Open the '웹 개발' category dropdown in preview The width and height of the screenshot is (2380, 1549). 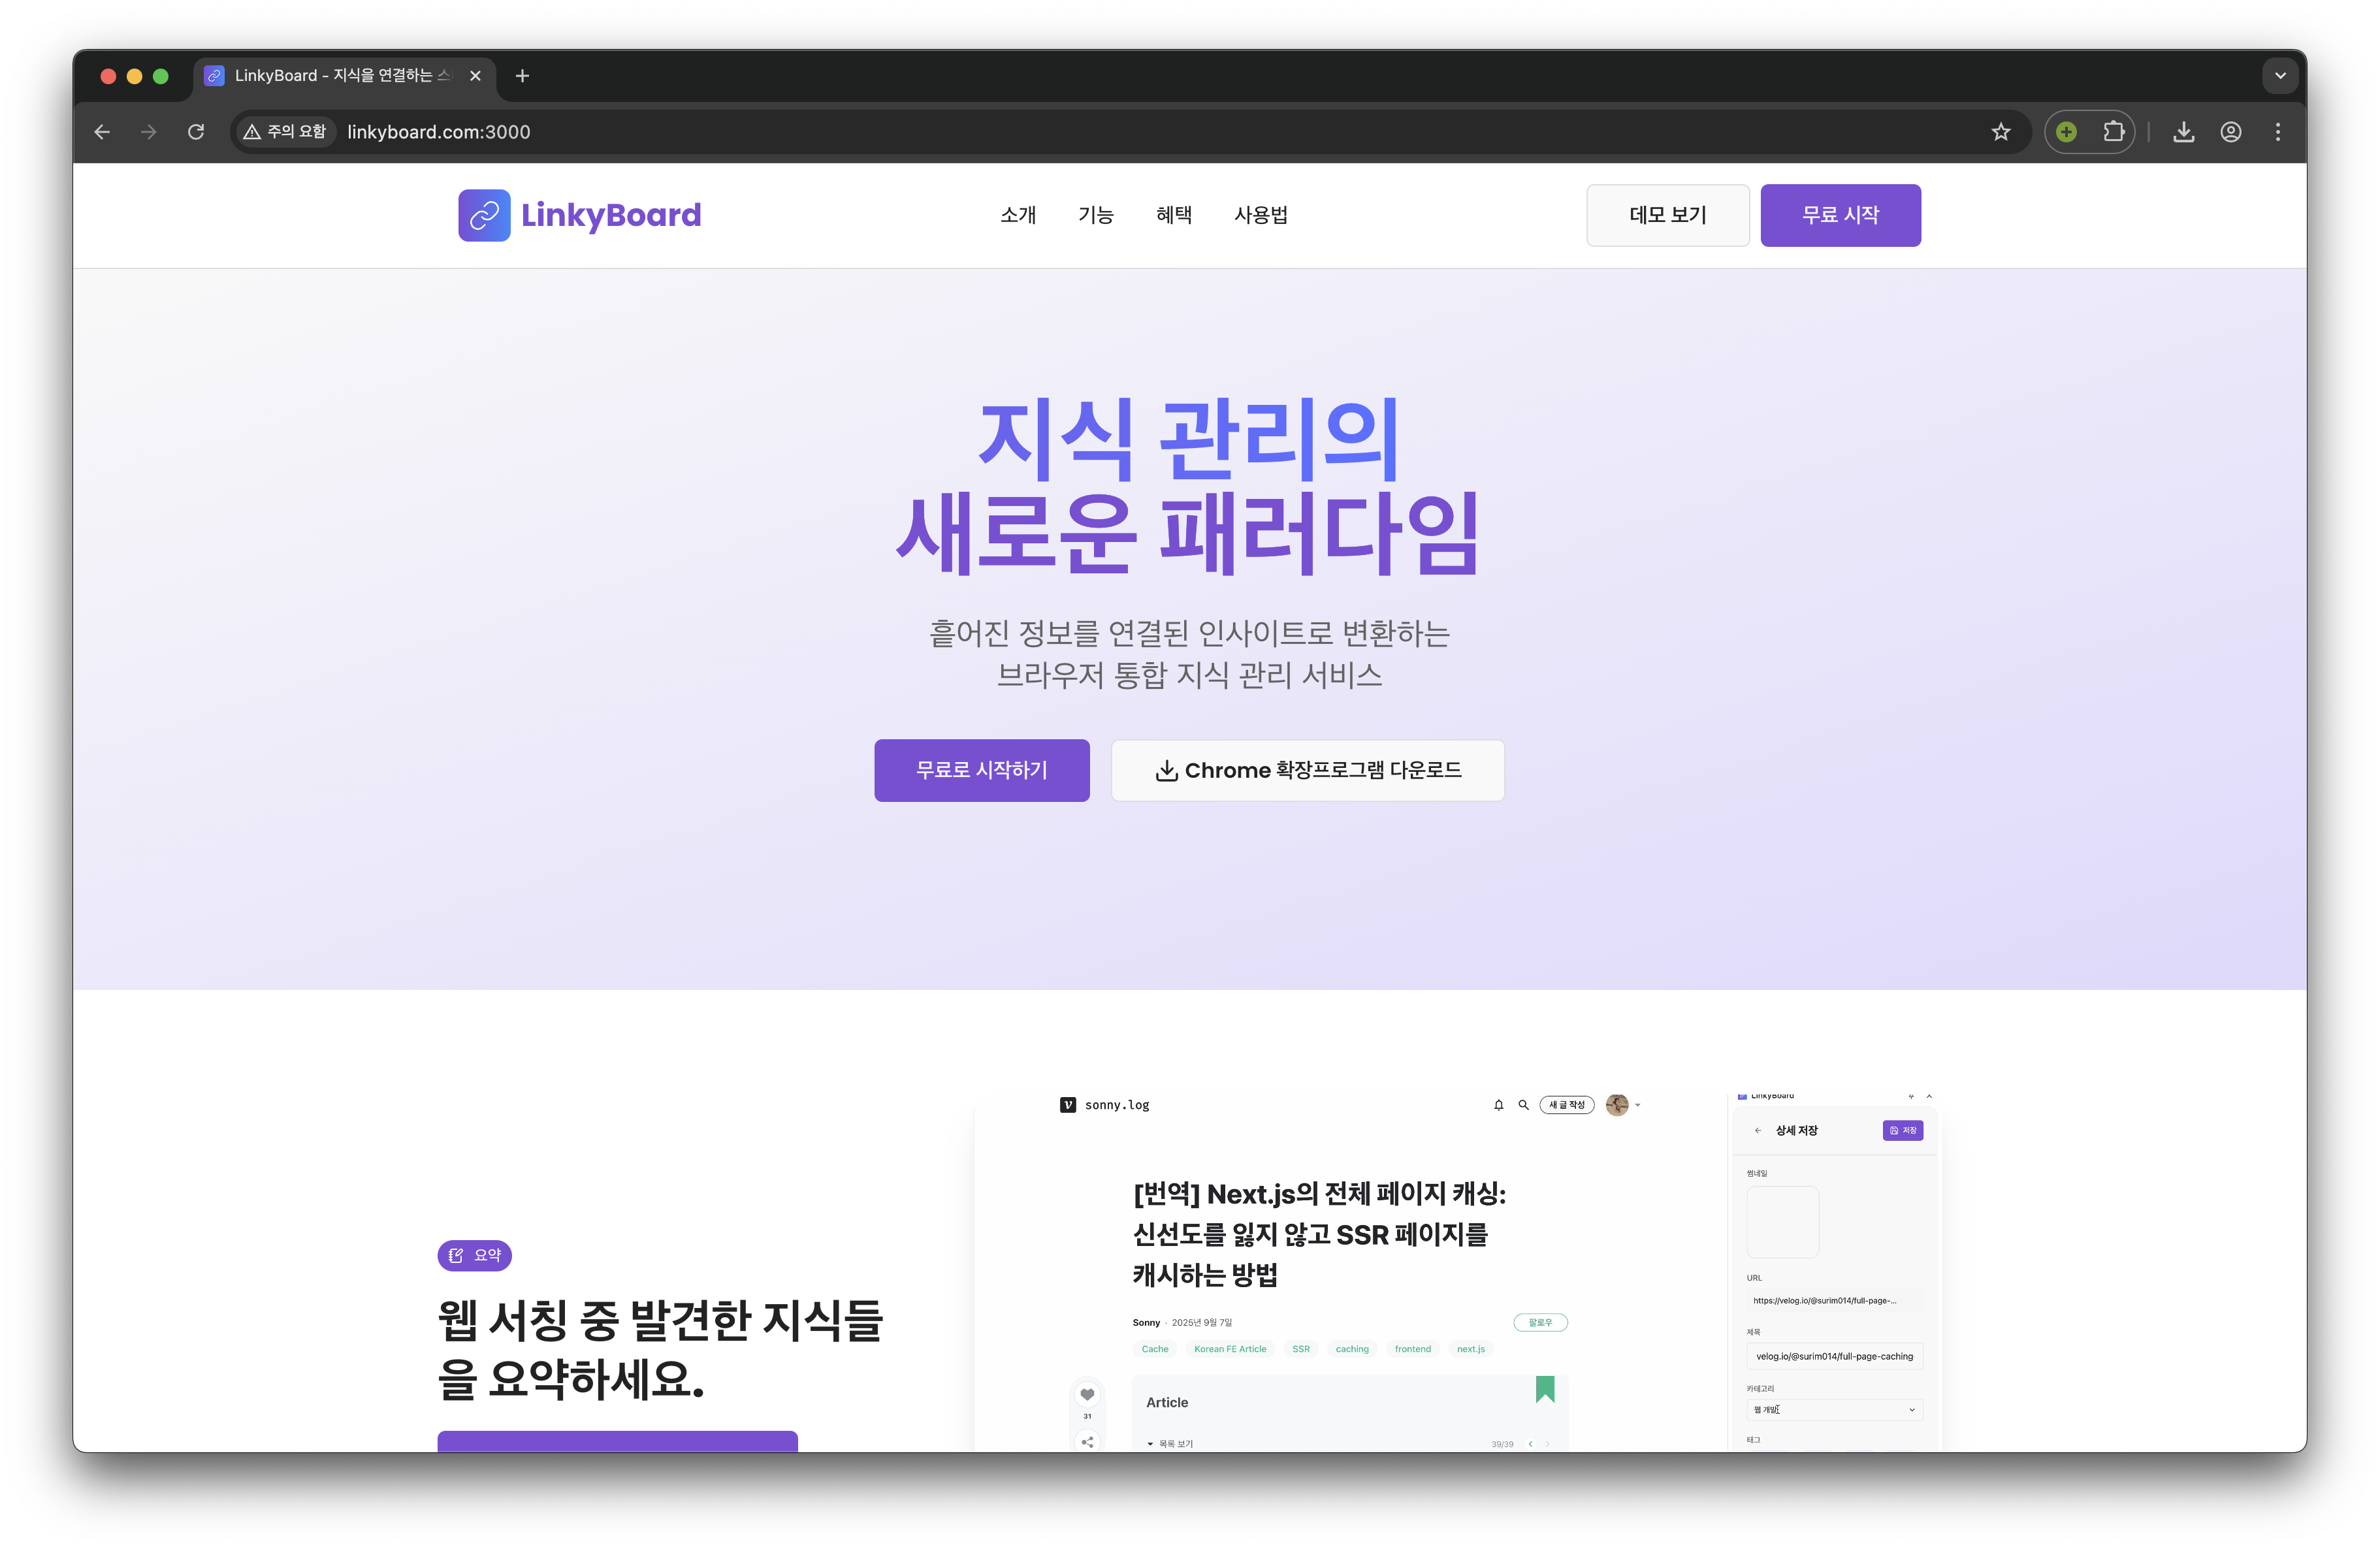click(1834, 1409)
